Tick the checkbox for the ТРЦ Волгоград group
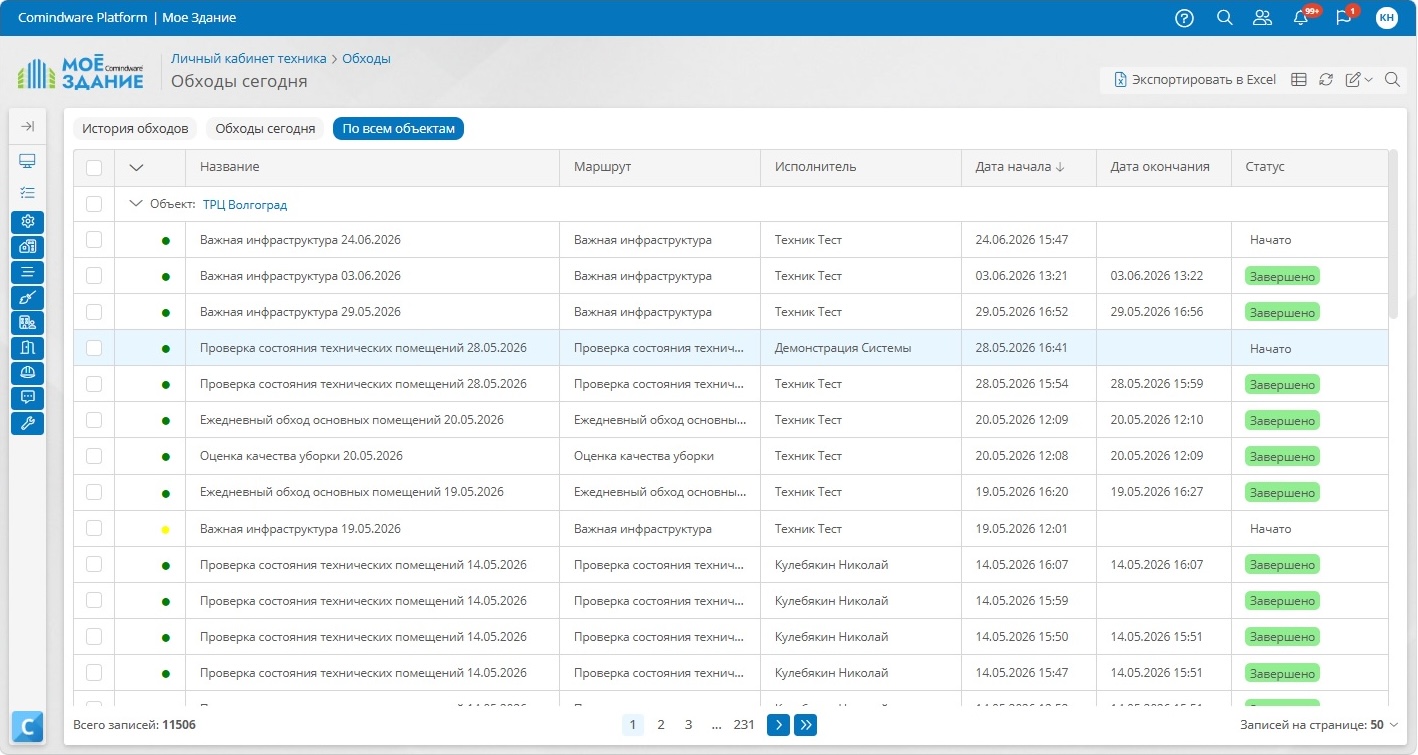 tap(94, 204)
